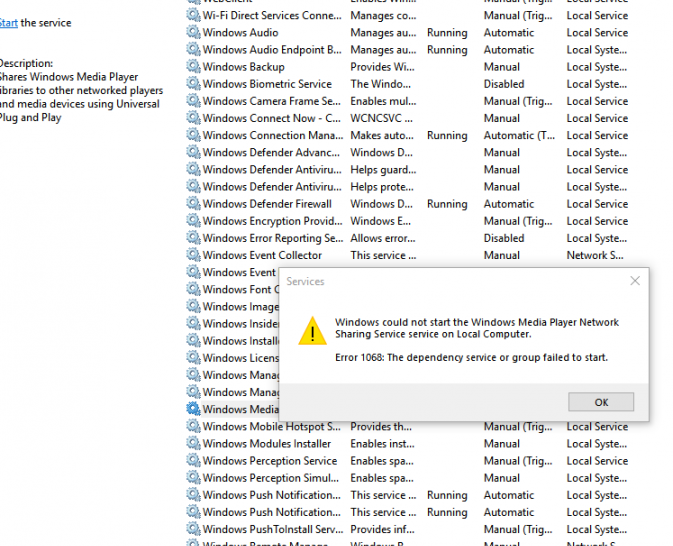Image resolution: width=673 pixels, height=546 pixels.
Task: Select the Windows Defender Firewall gear icon
Action: pyautogui.click(x=193, y=204)
